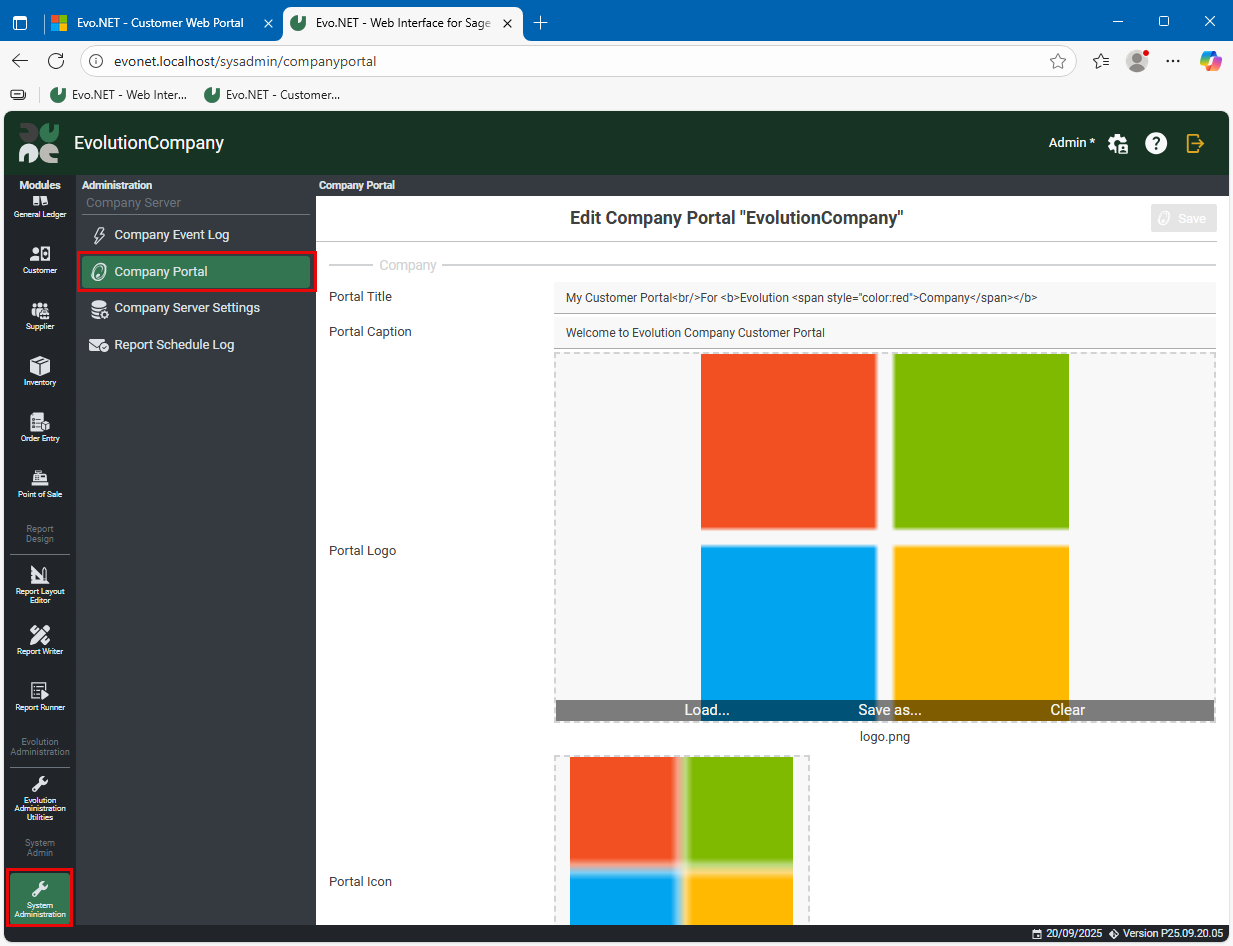Select Company Server Settings menu item

pos(186,308)
